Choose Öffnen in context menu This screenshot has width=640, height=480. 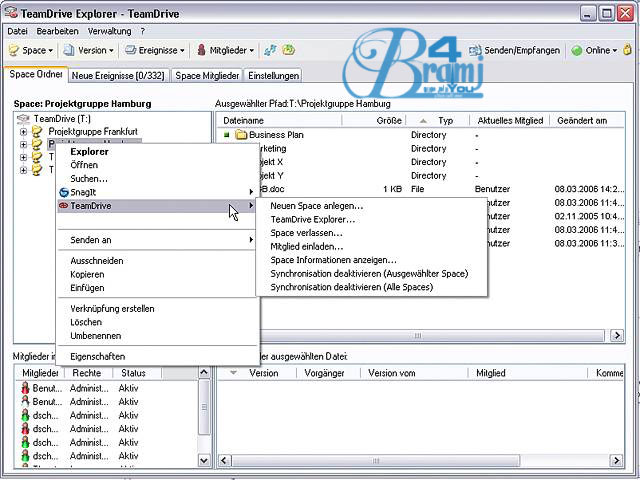tap(157, 165)
